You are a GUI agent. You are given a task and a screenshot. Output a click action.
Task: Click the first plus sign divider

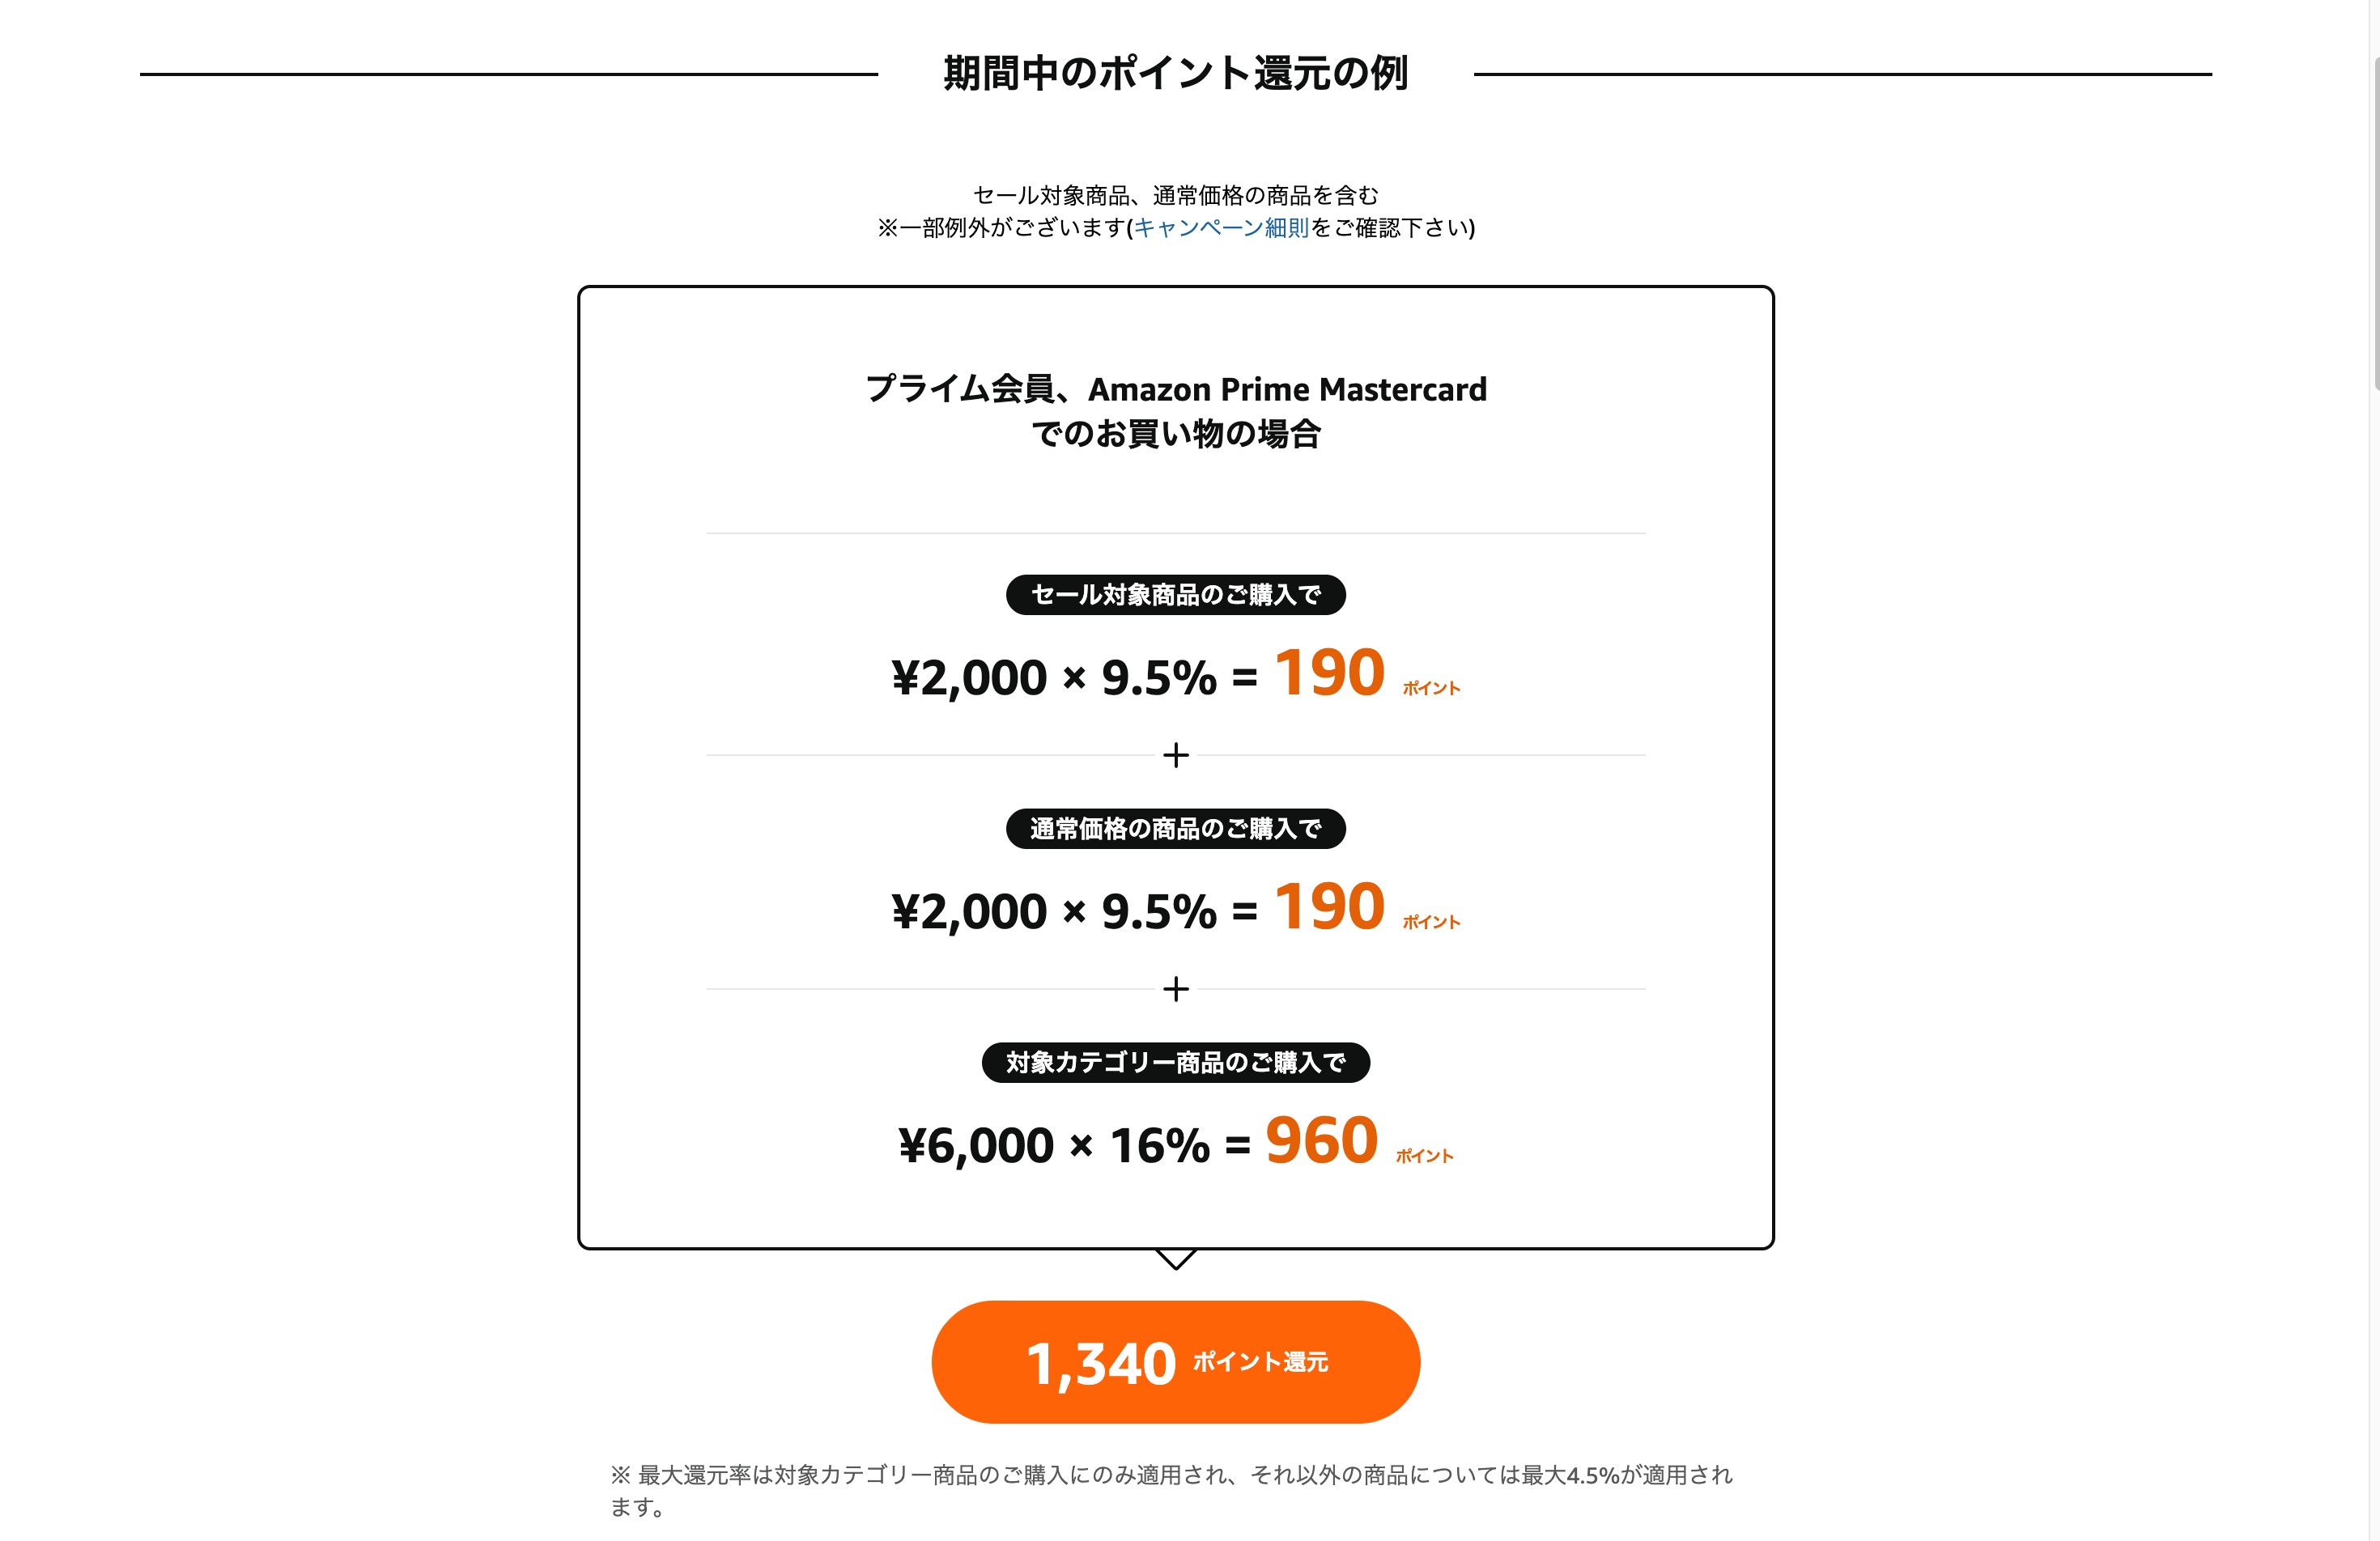(1175, 755)
